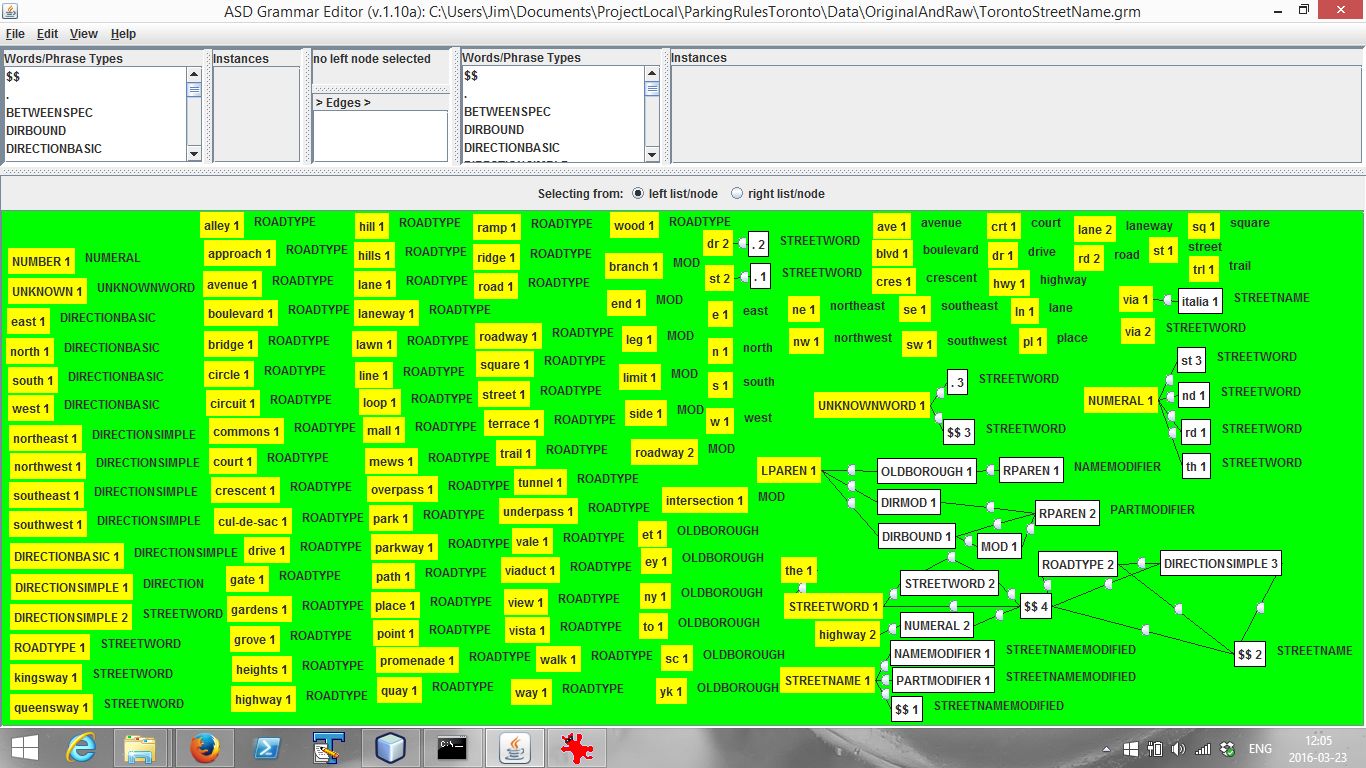Select the "DIRBOUND 1" white node
Screen dimensions: 1366x768
click(916, 536)
